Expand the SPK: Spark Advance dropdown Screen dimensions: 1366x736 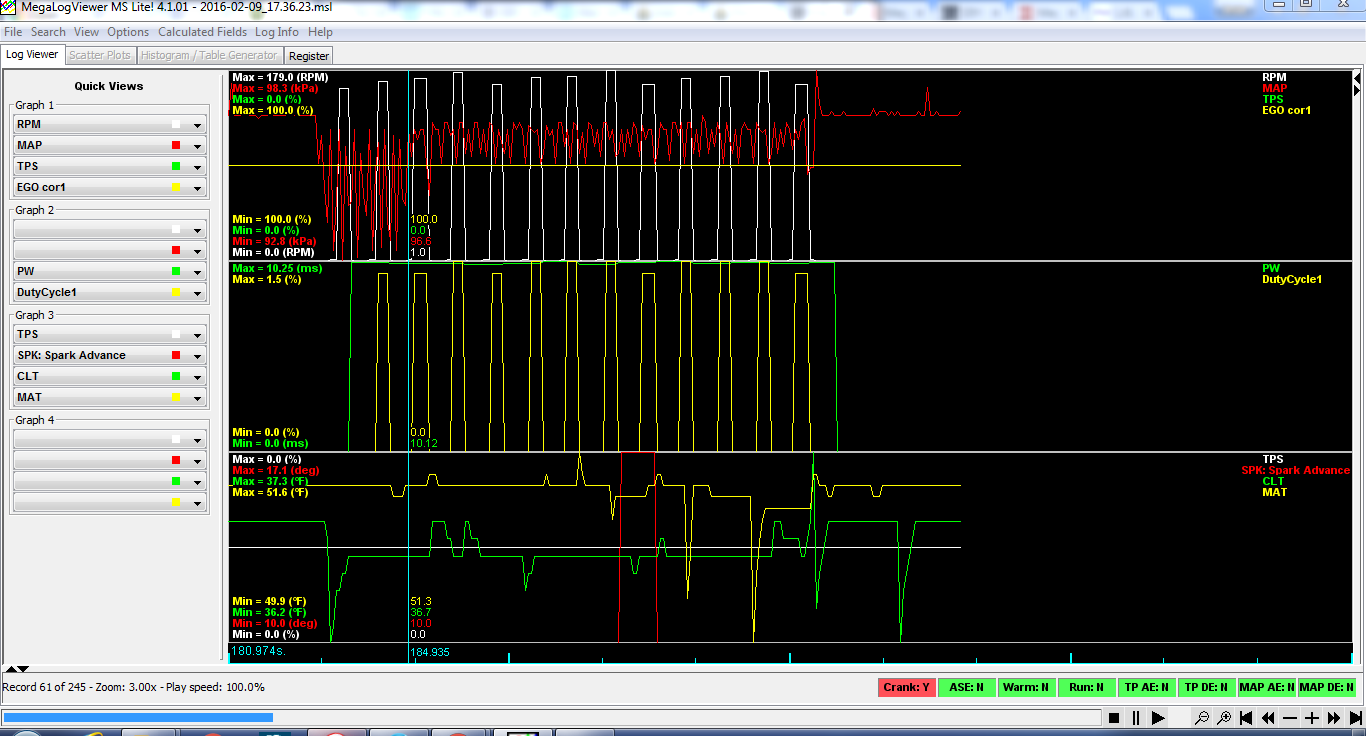(x=198, y=356)
